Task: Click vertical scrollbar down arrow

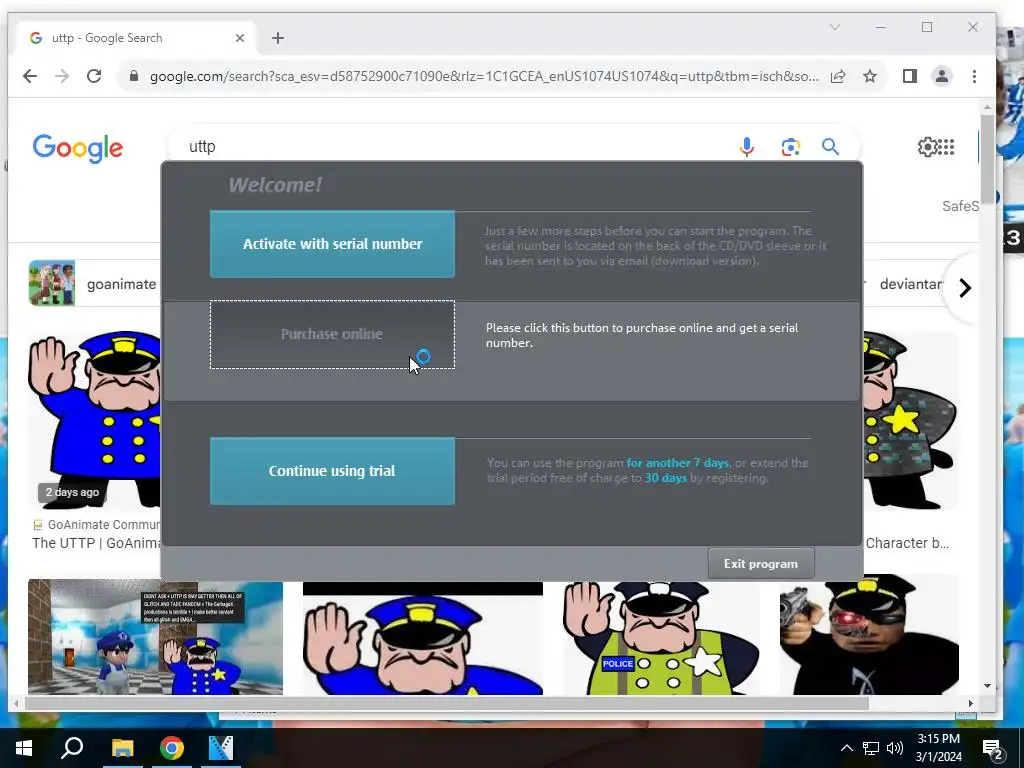Action: pyautogui.click(x=987, y=686)
